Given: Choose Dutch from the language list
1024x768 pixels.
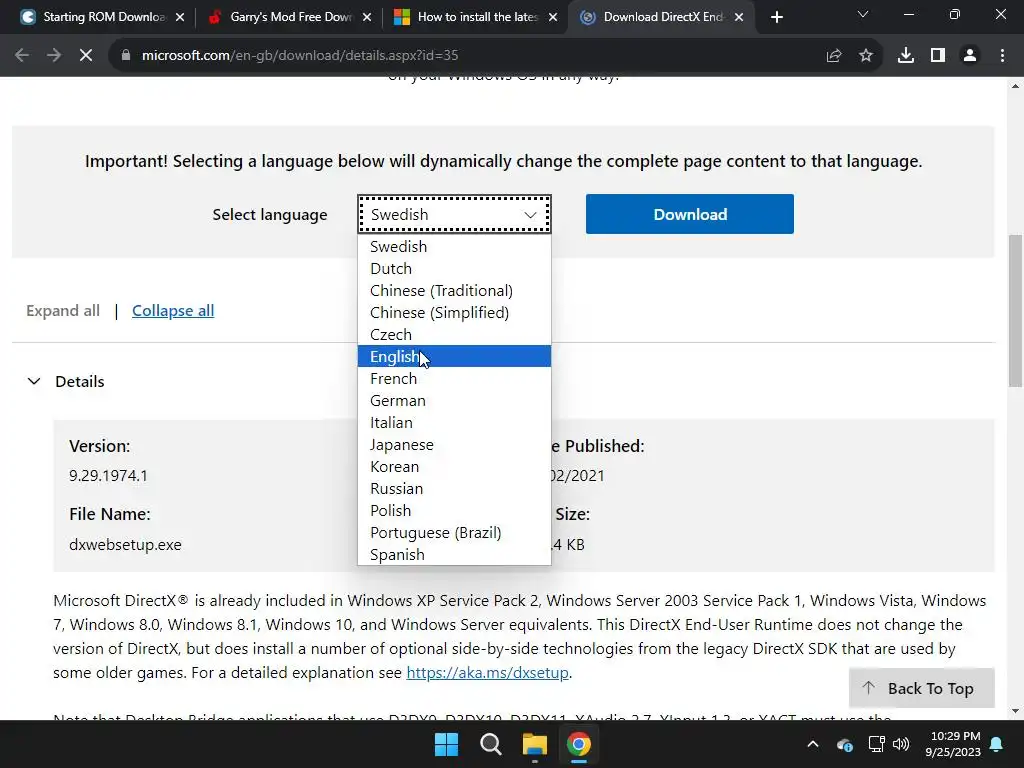Looking at the screenshot, I should point(454,268).
